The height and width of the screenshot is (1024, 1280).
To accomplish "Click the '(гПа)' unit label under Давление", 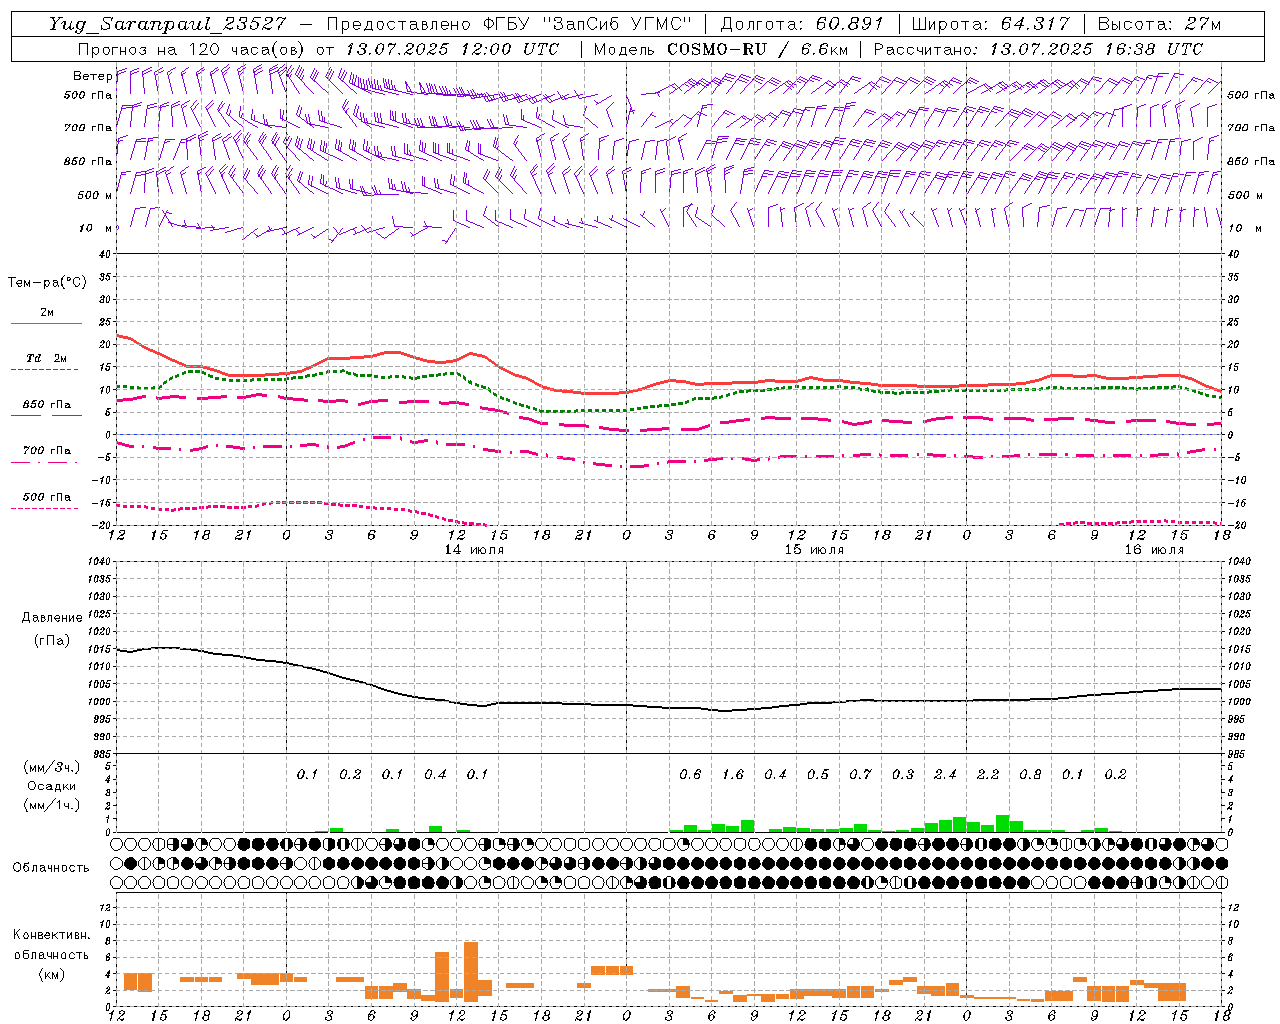I will click(x=52, y=641).
